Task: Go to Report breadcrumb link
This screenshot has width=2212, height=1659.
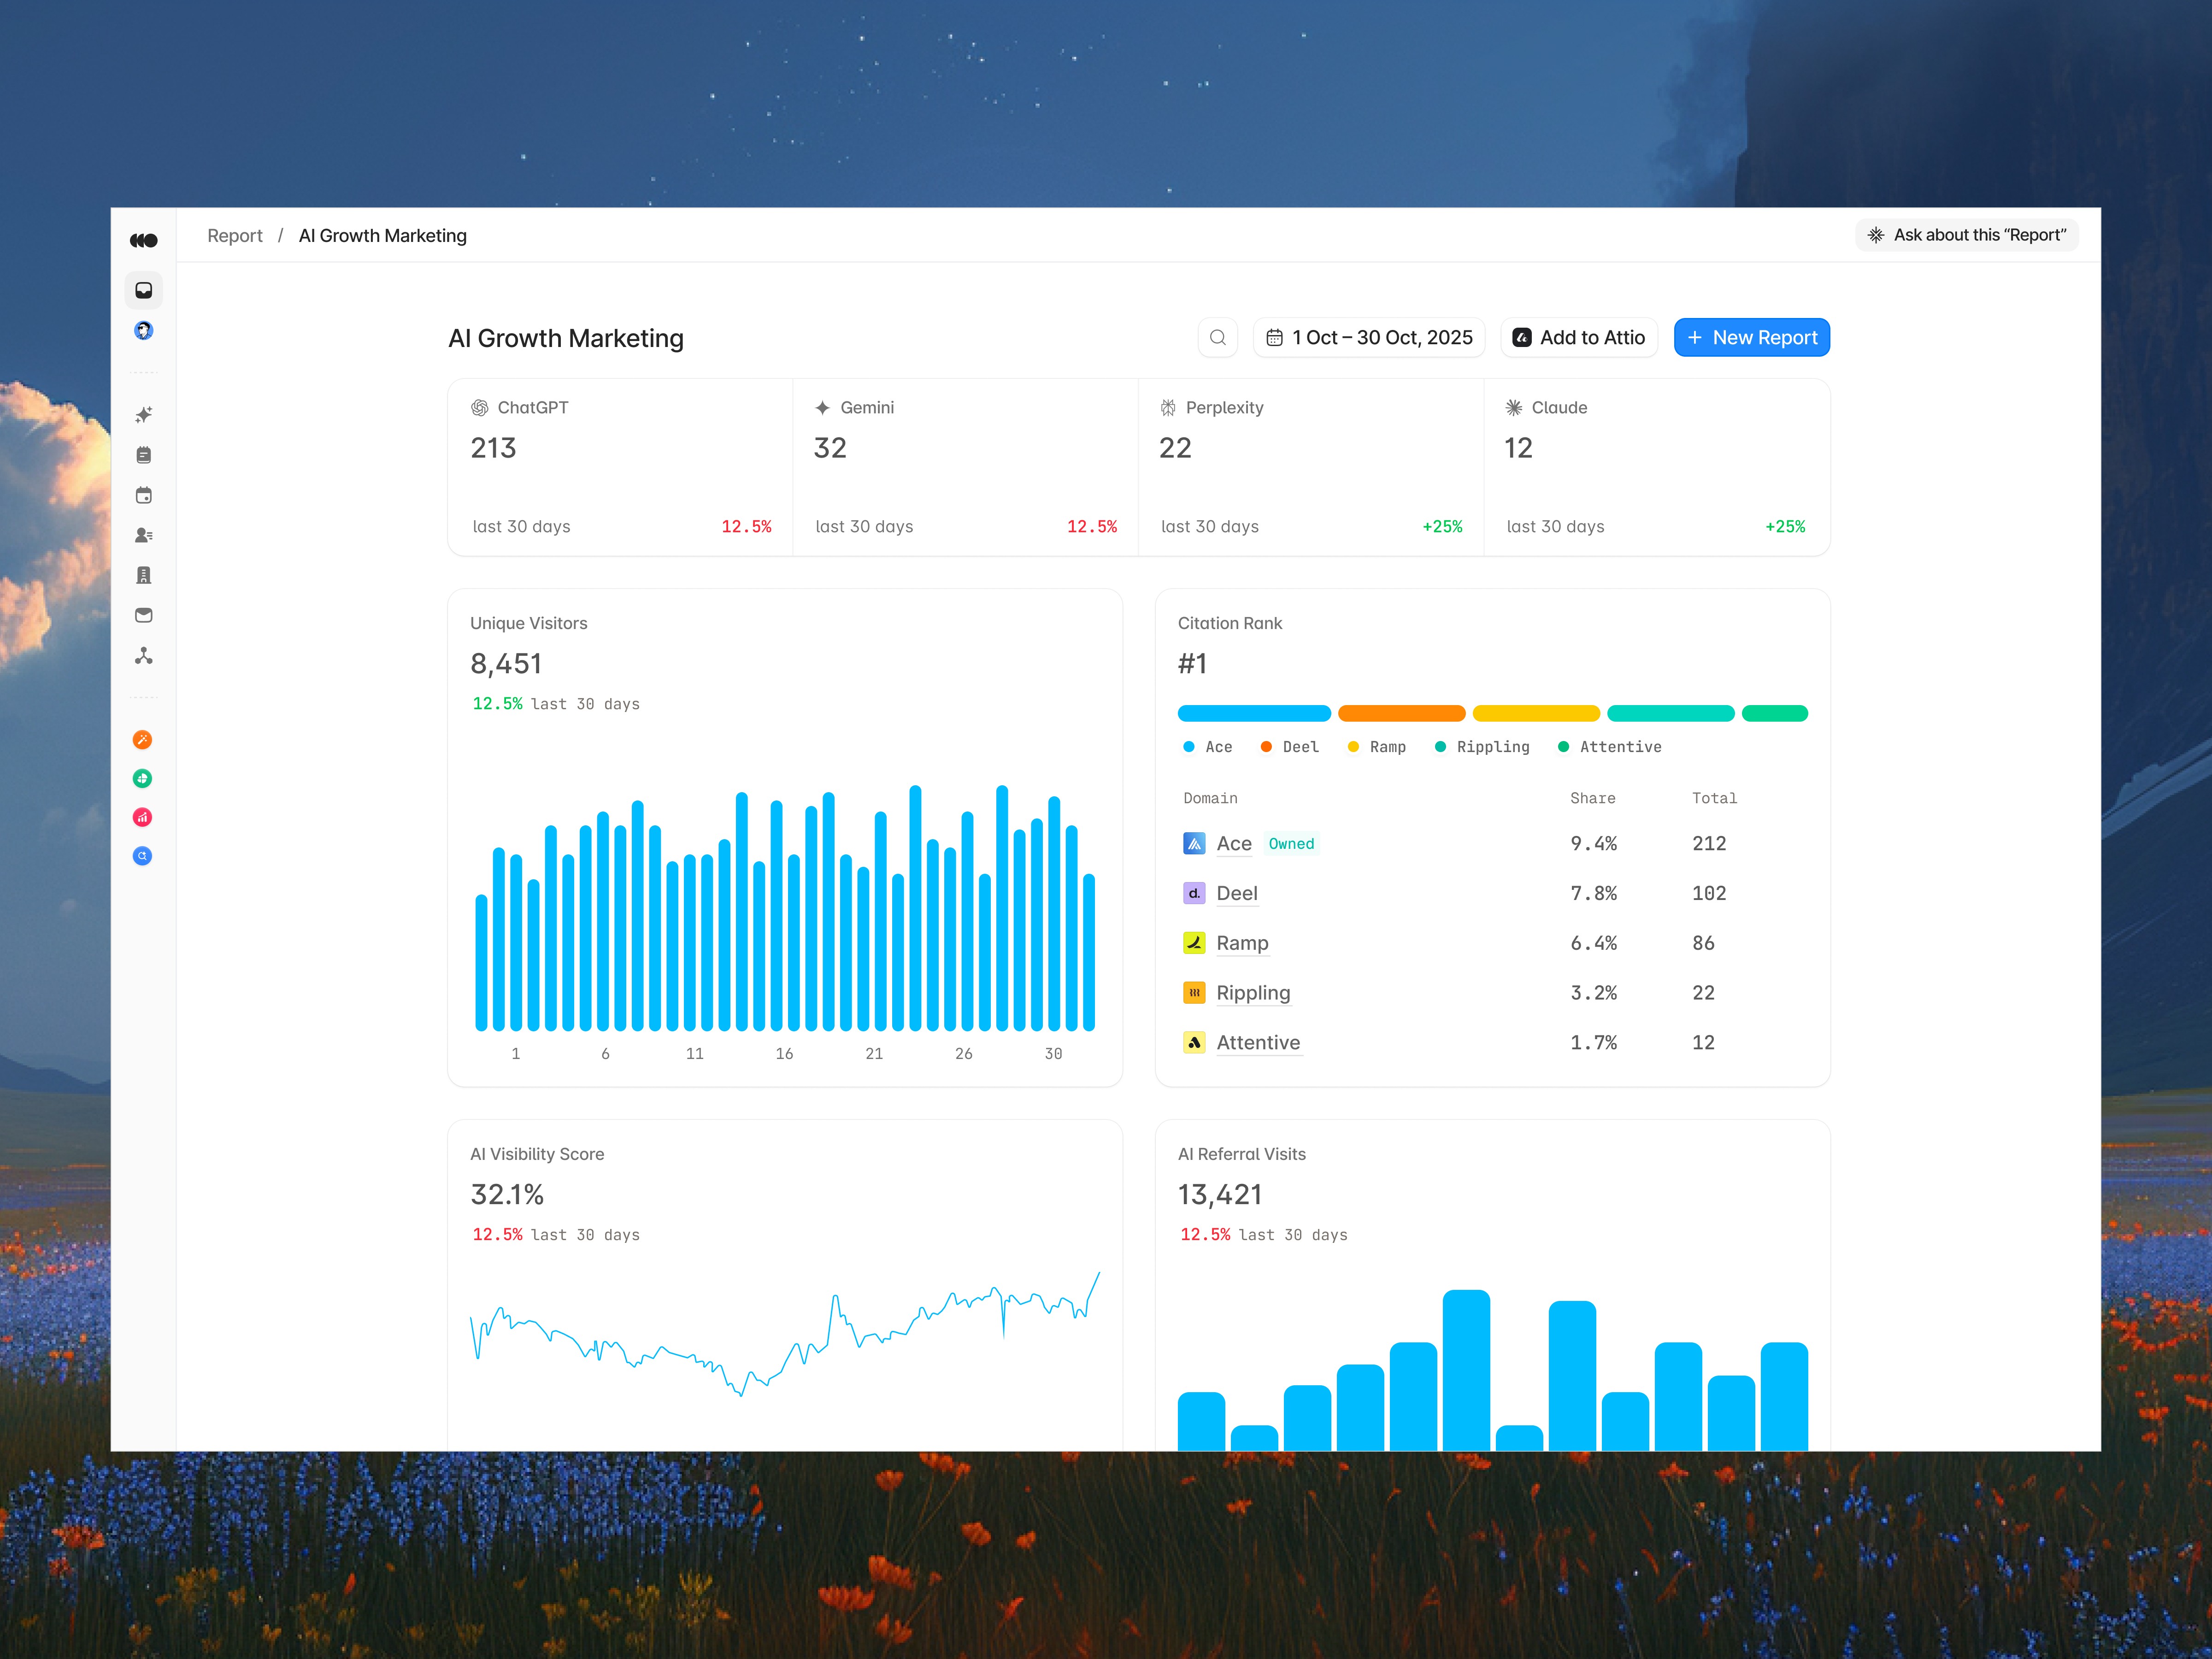Action: tap(234, 236)
